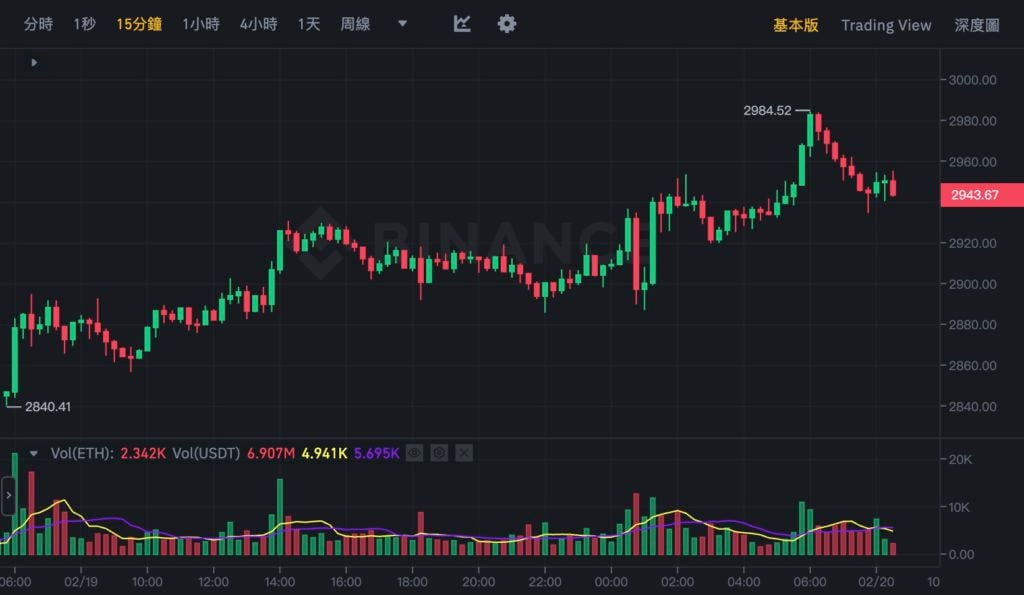Switch to 1秒 interval
Viewport: 1024px width, 595px height.
[x=84, y=24]
